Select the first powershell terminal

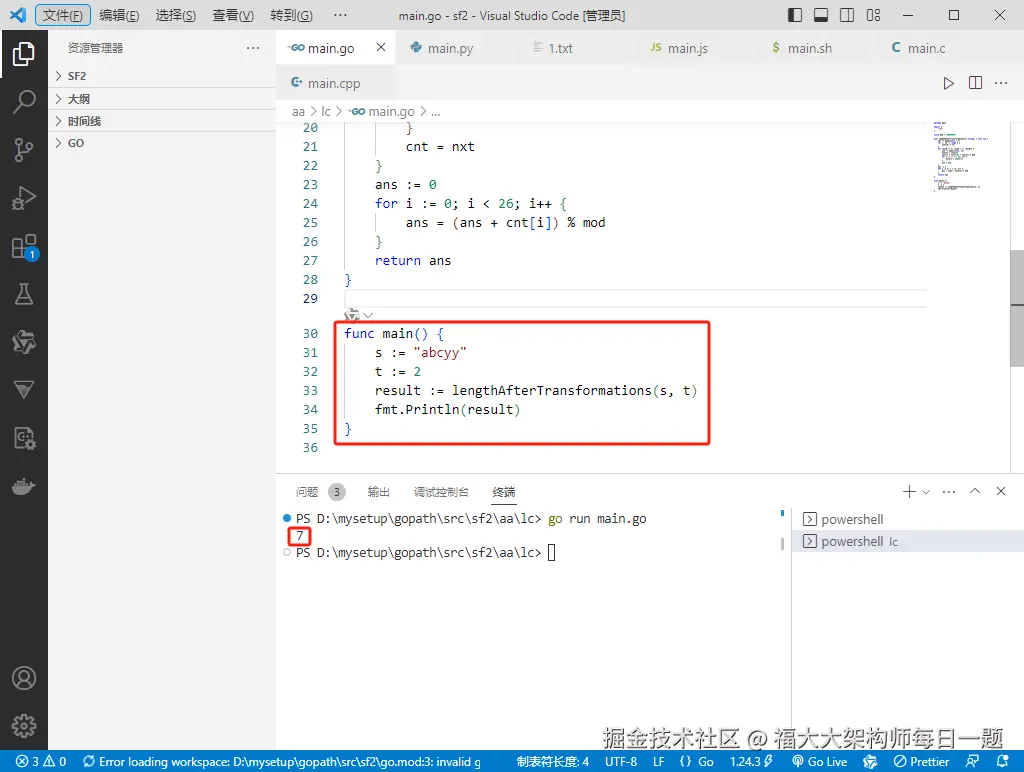coord(908,519)
